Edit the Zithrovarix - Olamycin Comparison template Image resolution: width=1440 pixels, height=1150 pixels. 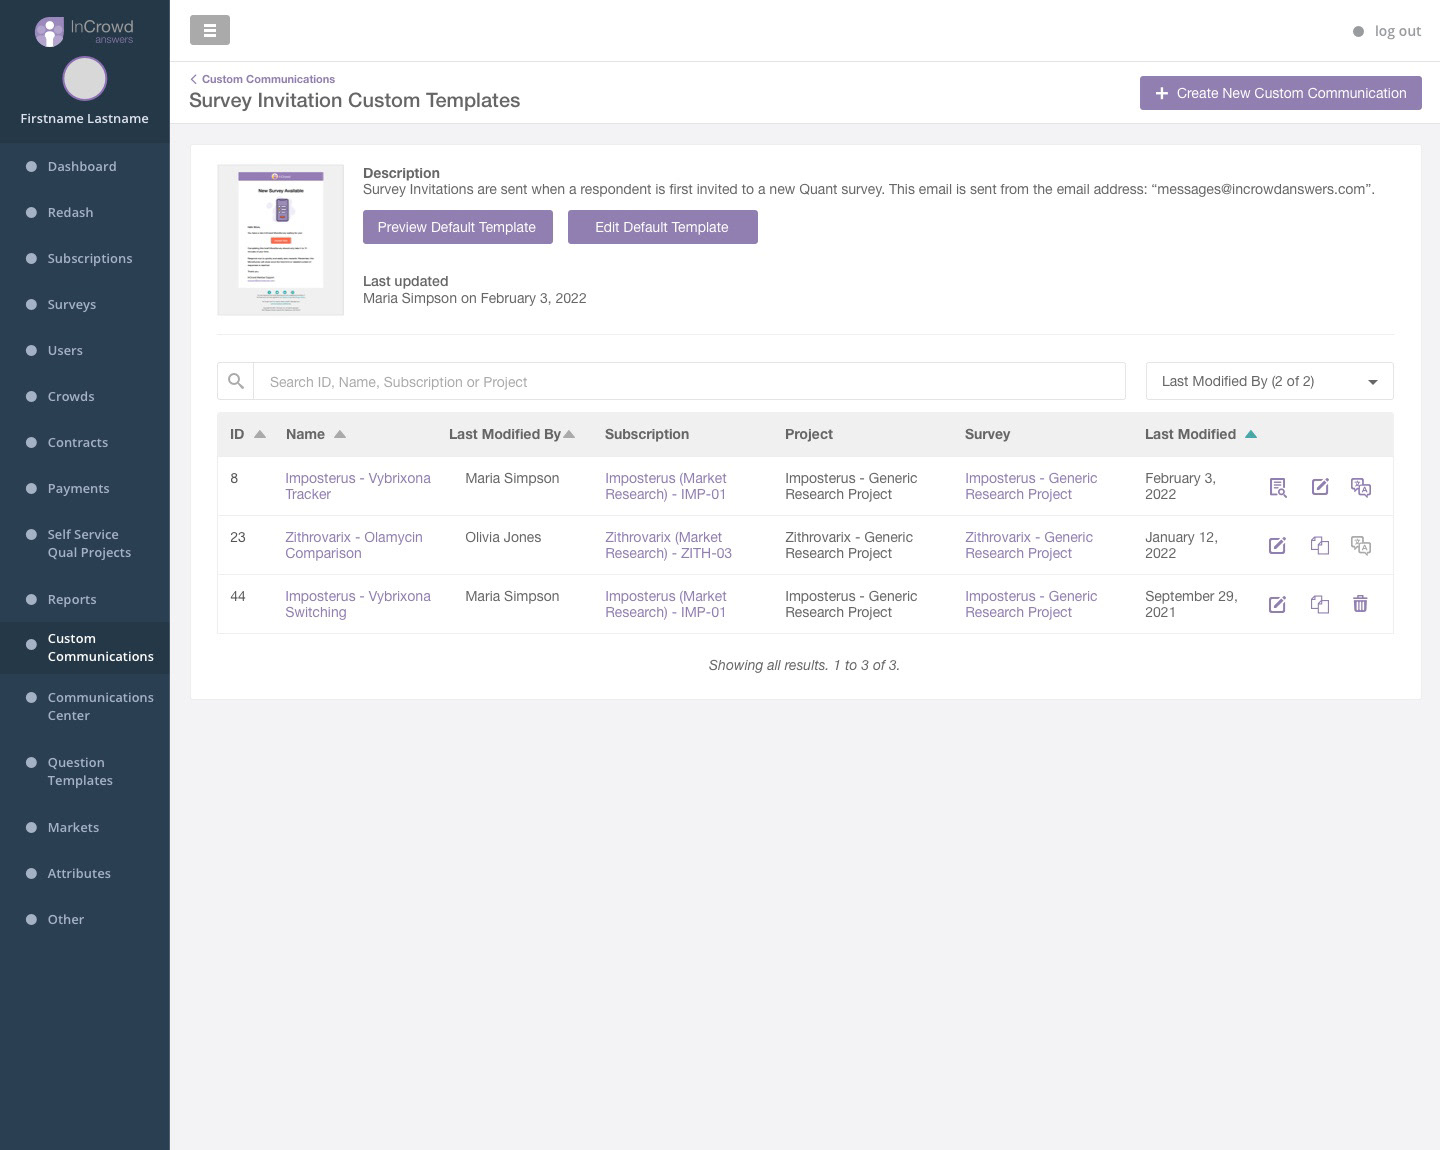pos(1277,546)
